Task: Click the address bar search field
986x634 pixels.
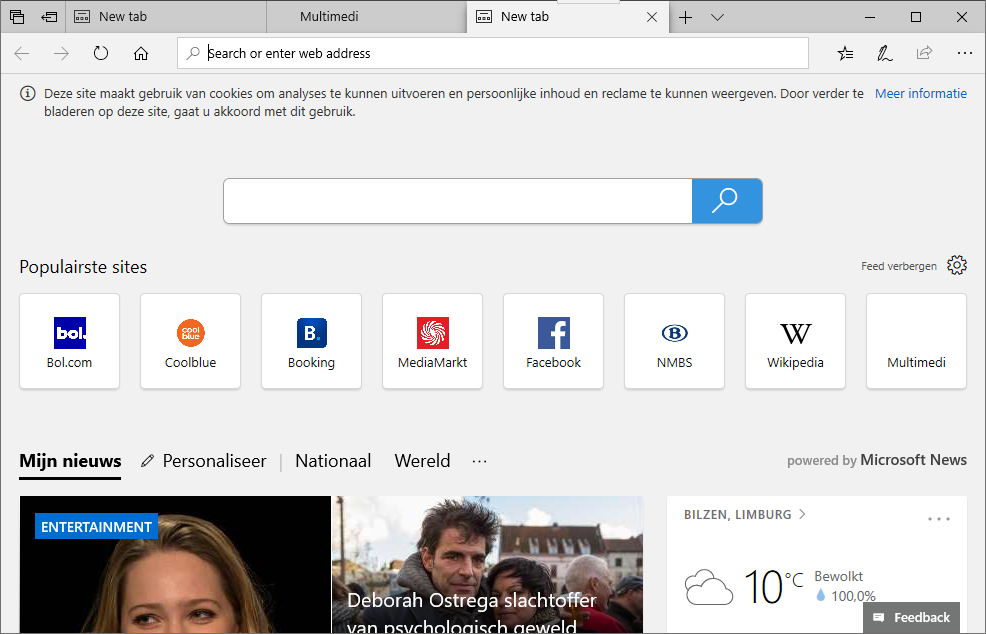Action: click(x=493, y=53)
